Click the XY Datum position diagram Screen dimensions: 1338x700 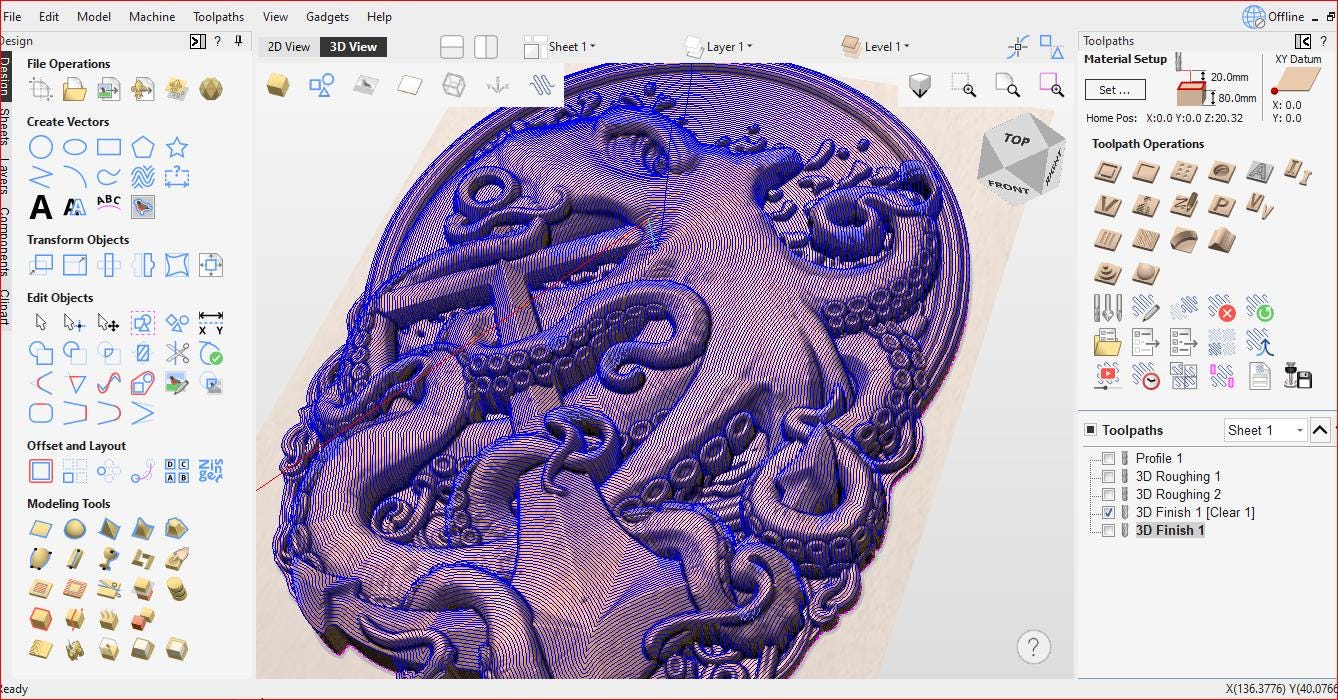pos(1297,82)
